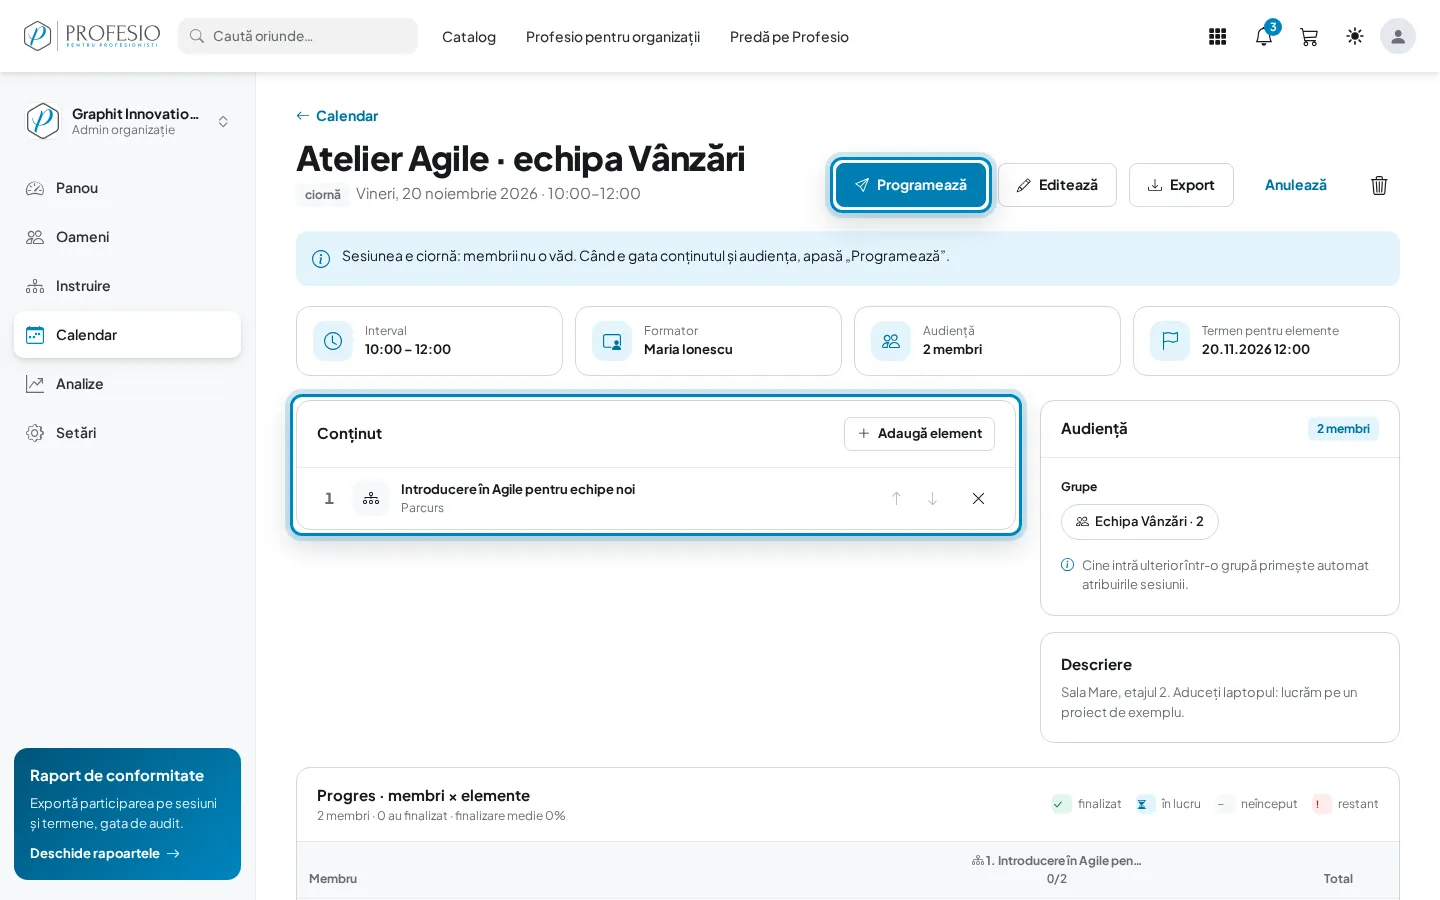Click the 'ciornă' status badge
The height and width of the screenshot is (900, 1440).
323,195
